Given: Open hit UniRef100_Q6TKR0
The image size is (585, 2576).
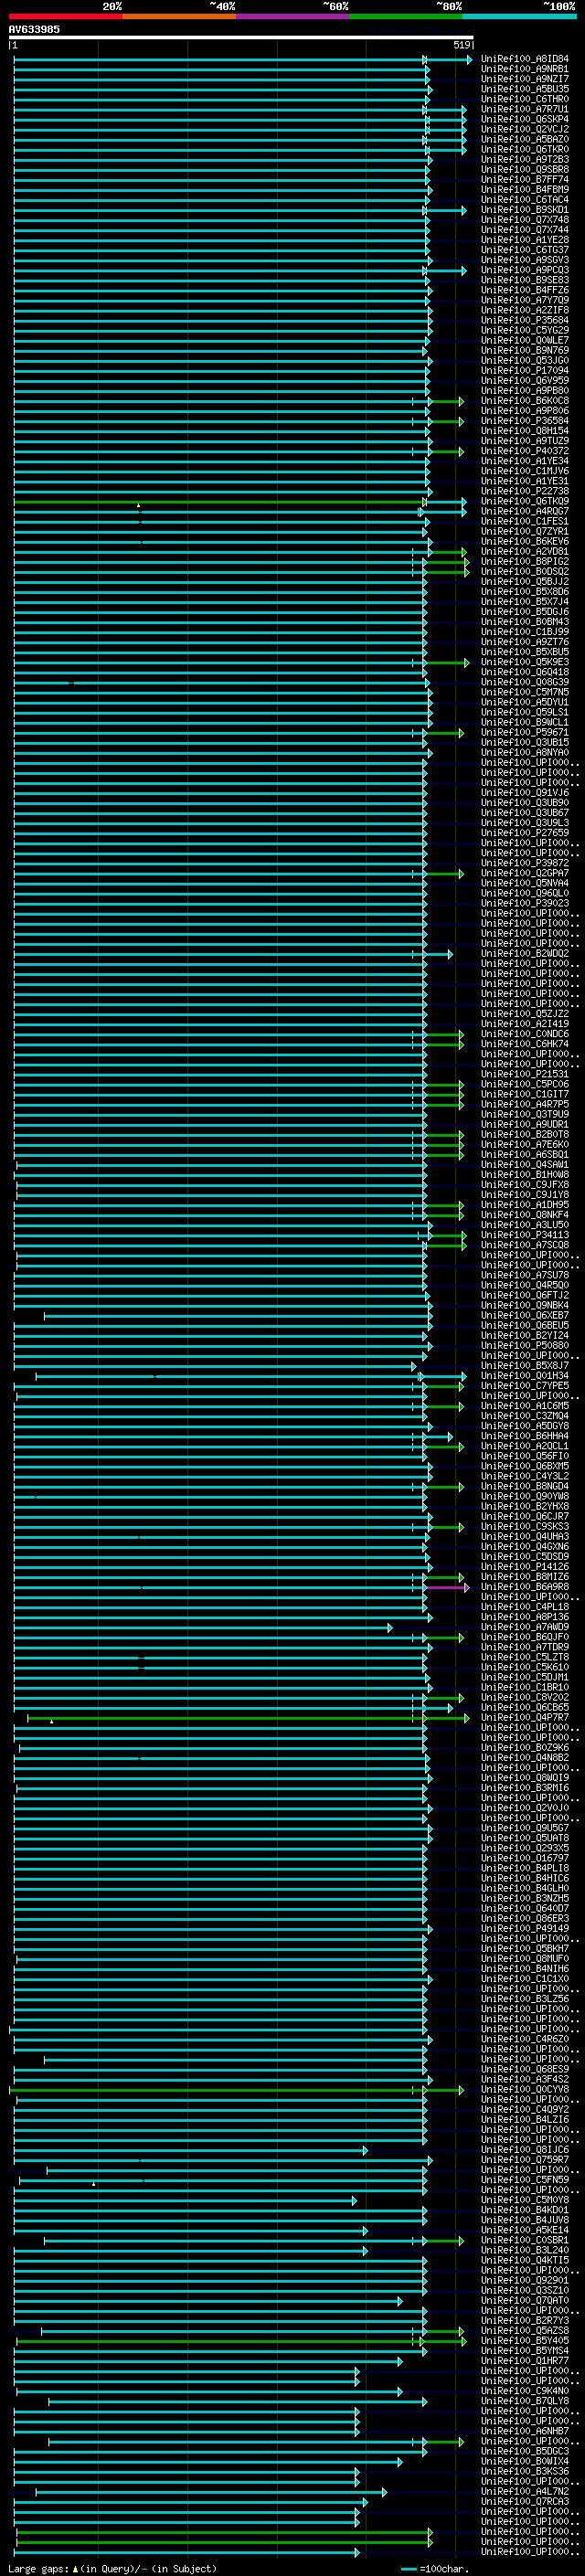Looking at the screenshot, I should [525, 149].
